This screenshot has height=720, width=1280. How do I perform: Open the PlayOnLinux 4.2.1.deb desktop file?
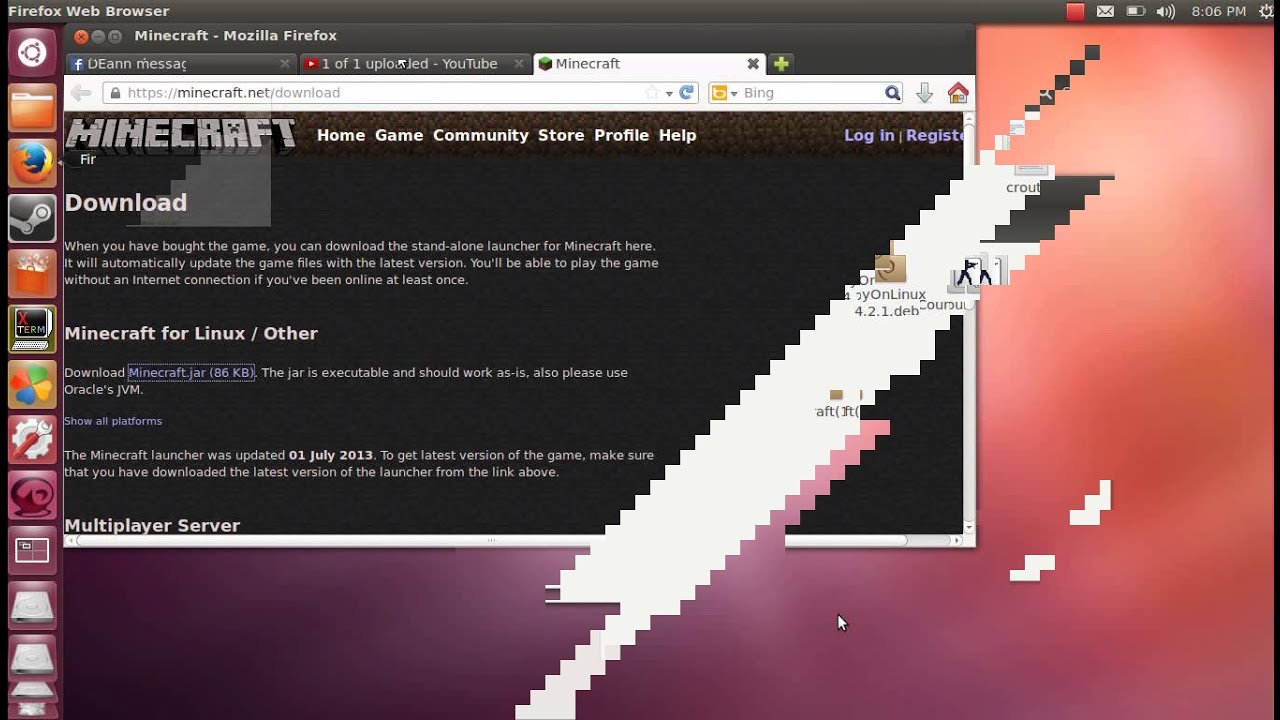tap(889, 285)
